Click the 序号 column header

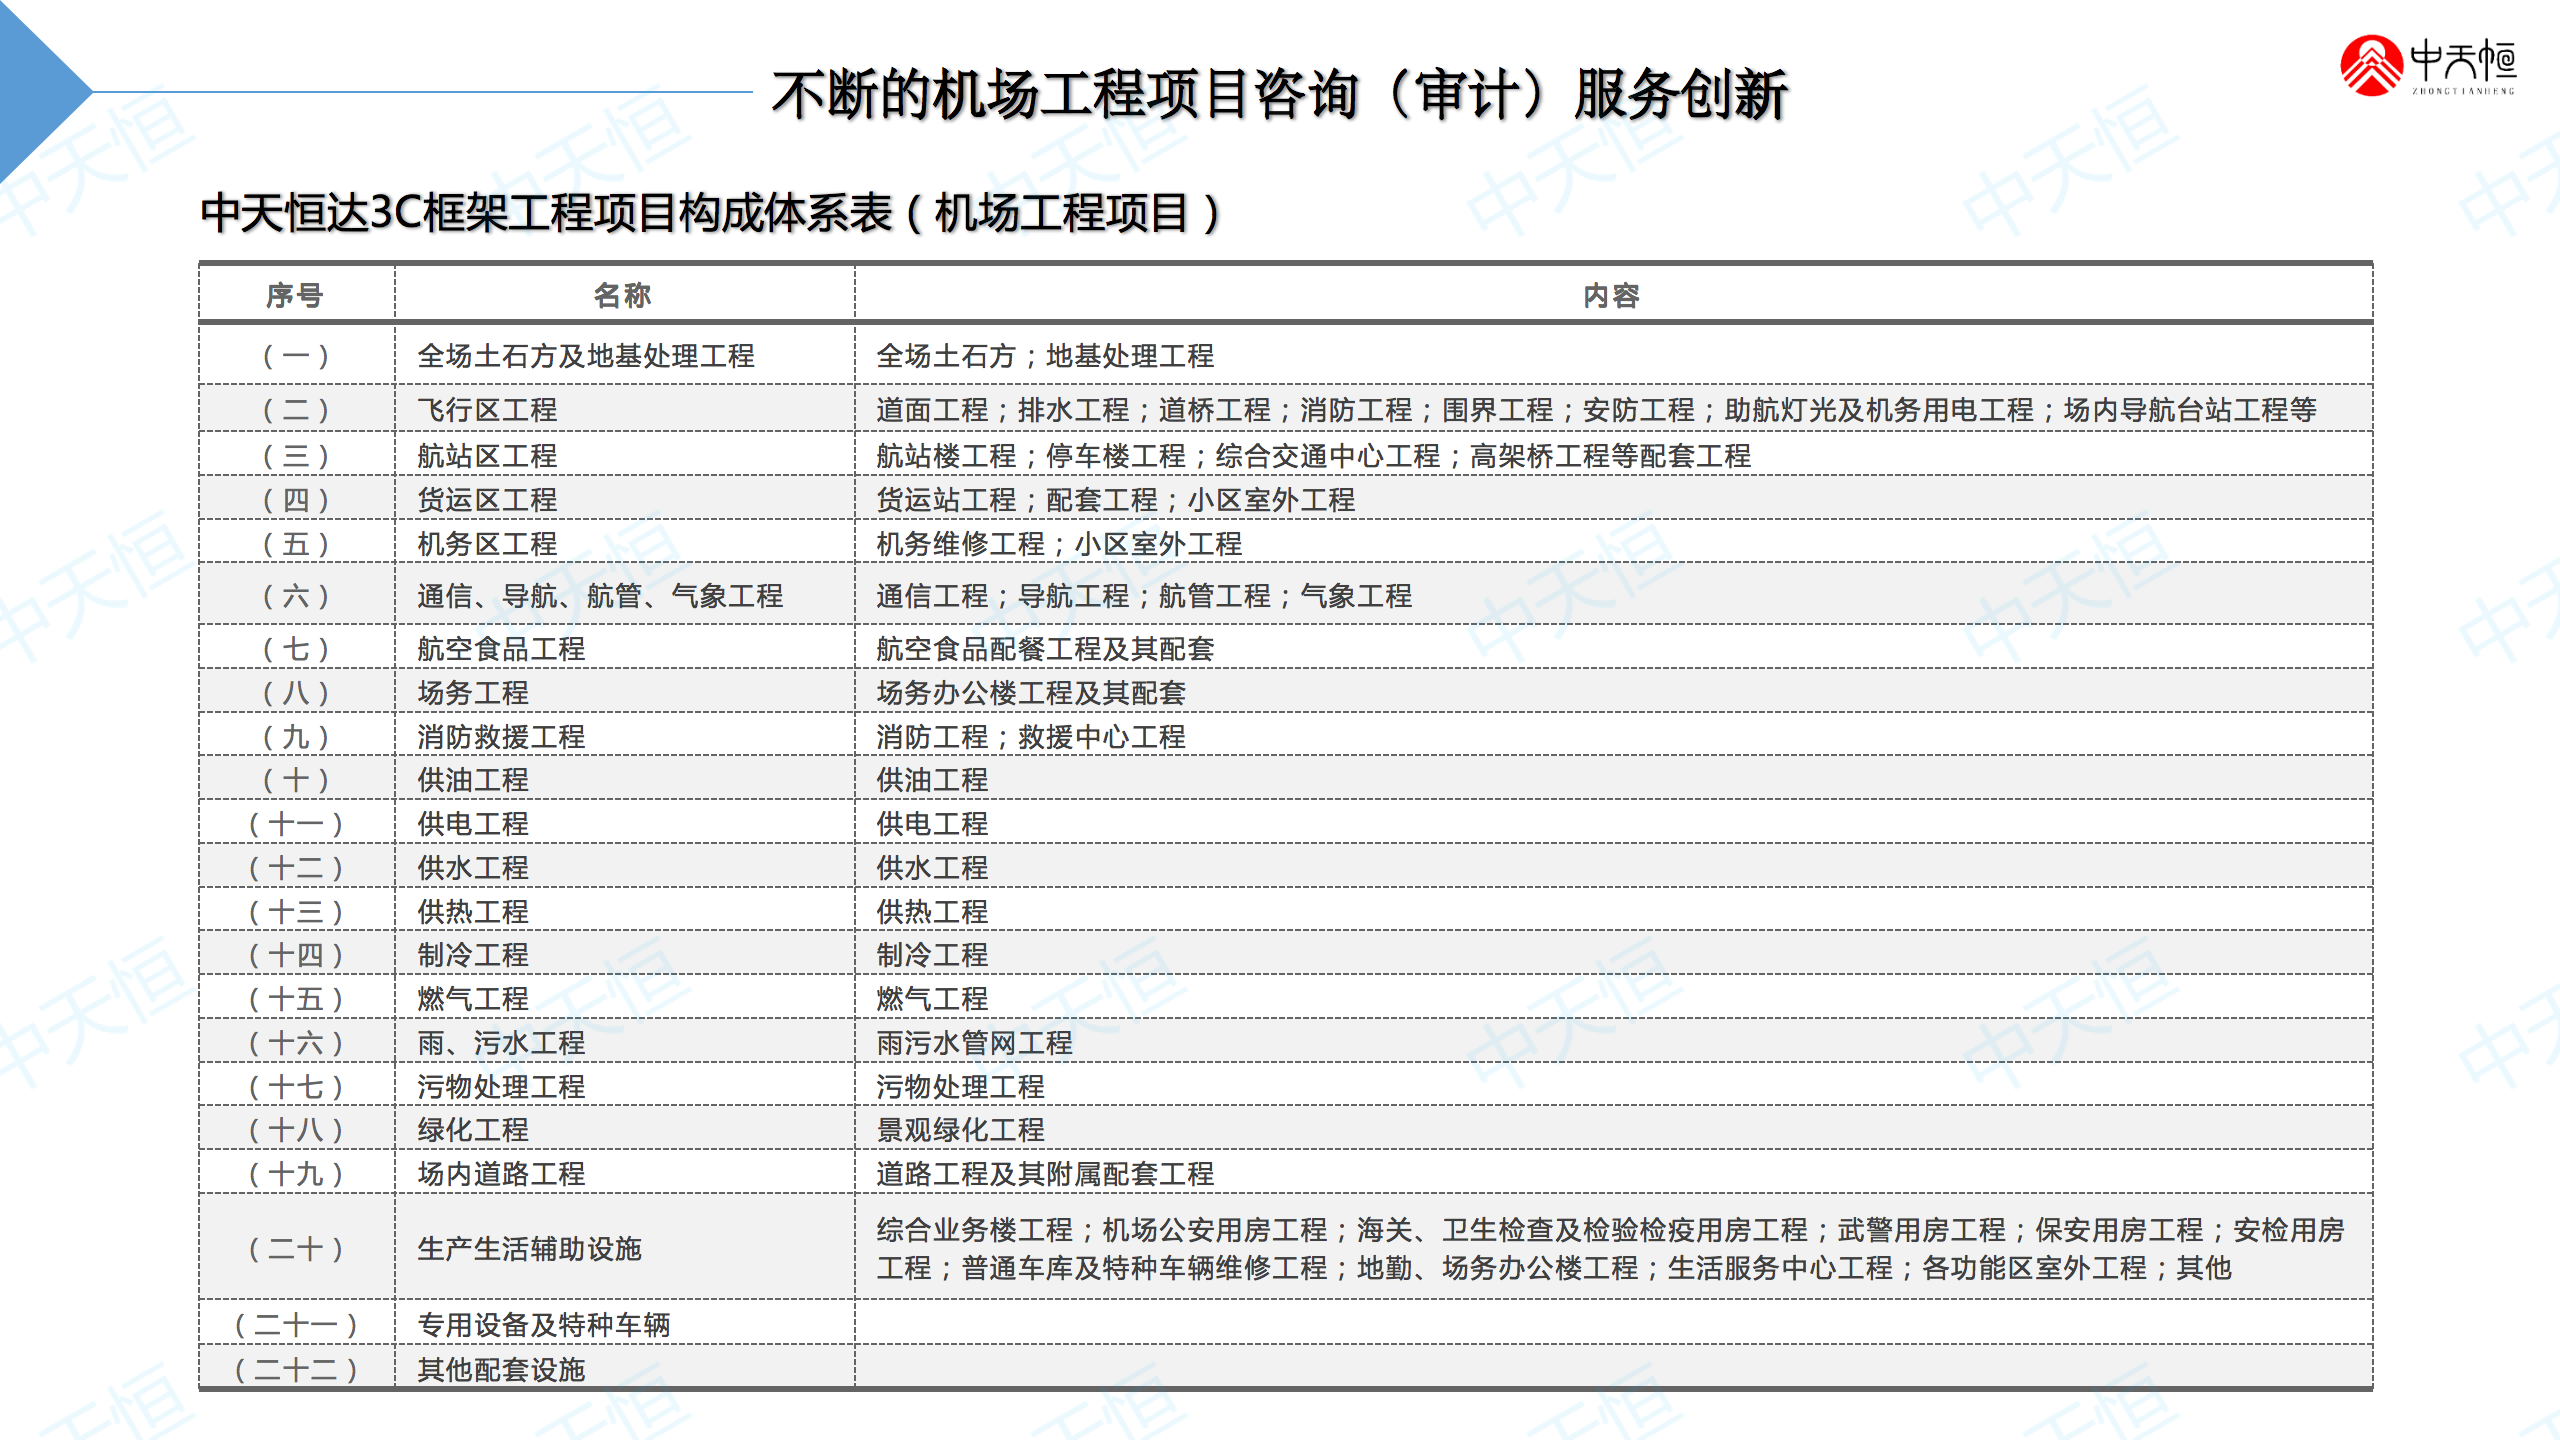pyautogui.click(x=295, y=295)
